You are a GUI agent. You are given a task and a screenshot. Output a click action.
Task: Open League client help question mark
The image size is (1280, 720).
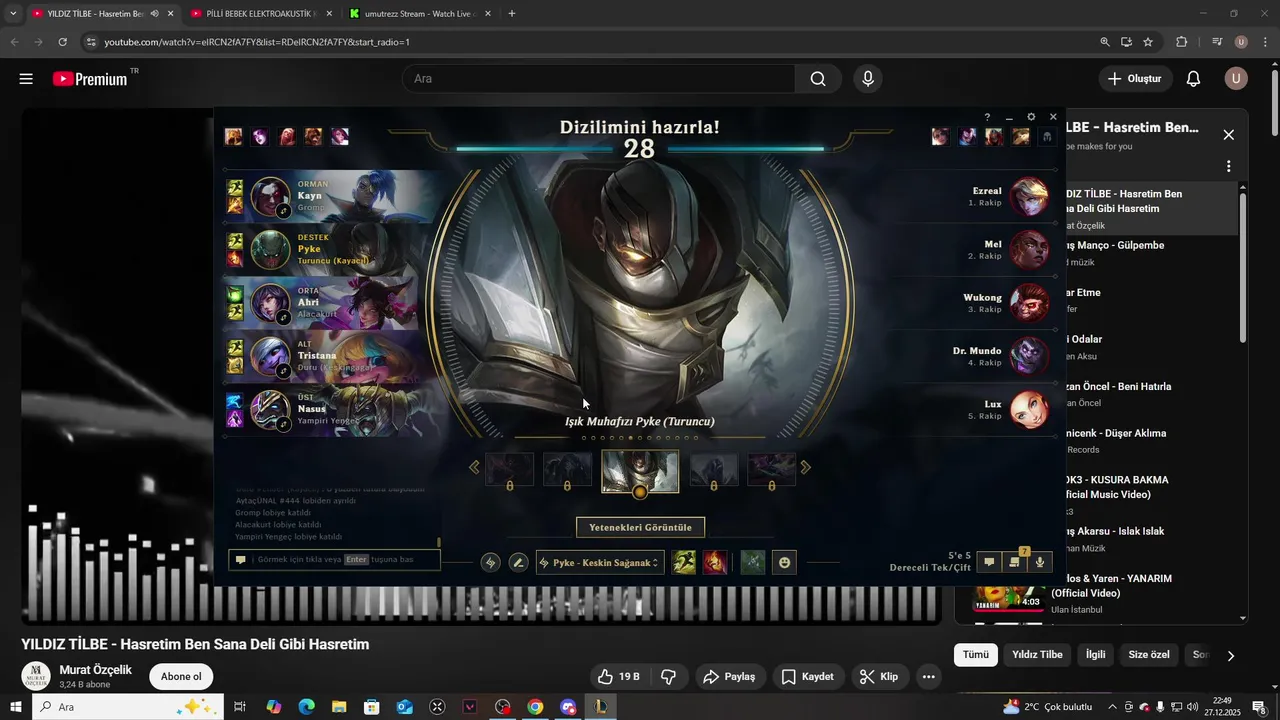click(987, 117)
